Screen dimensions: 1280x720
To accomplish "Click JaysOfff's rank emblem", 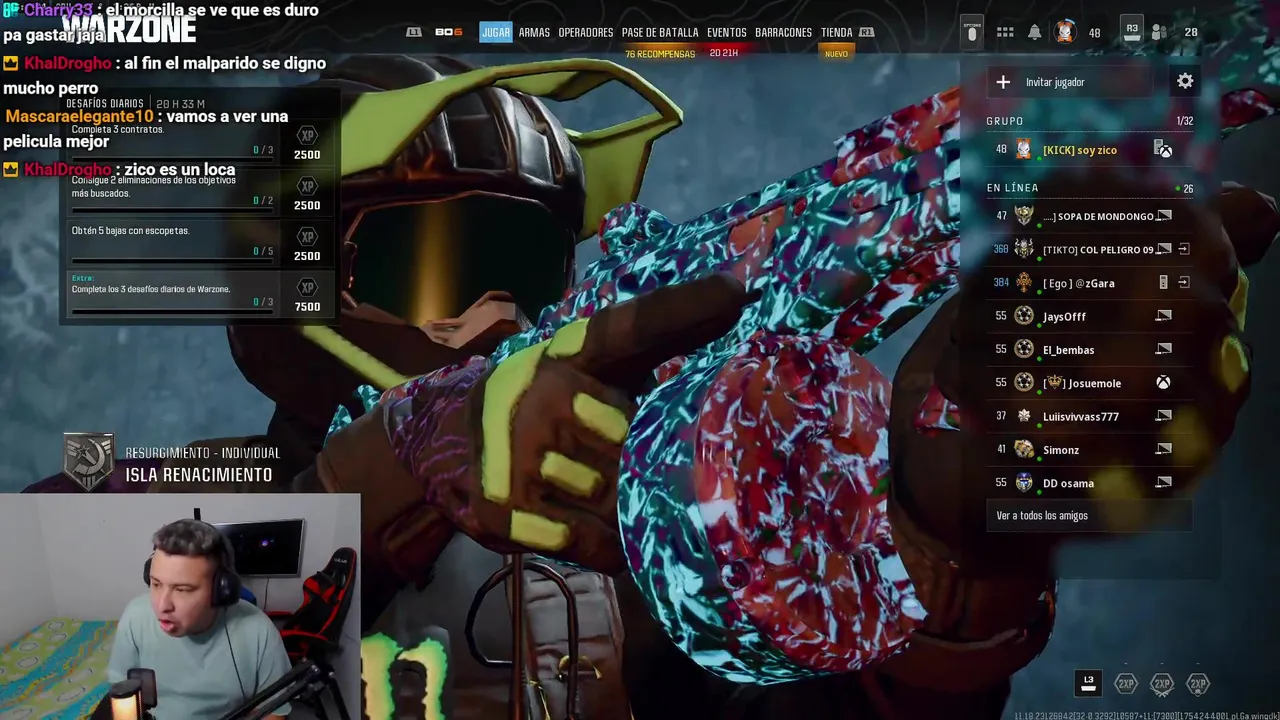I will (1024, 316).
